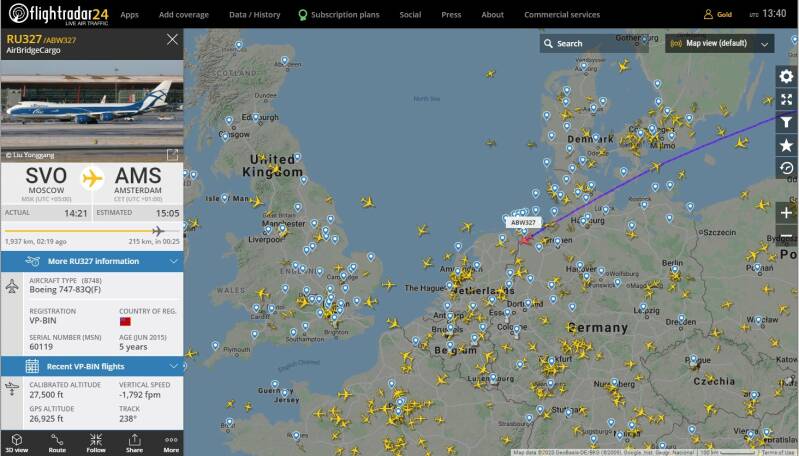
Task: Show the flight Route
Action: tap(57, 443)
